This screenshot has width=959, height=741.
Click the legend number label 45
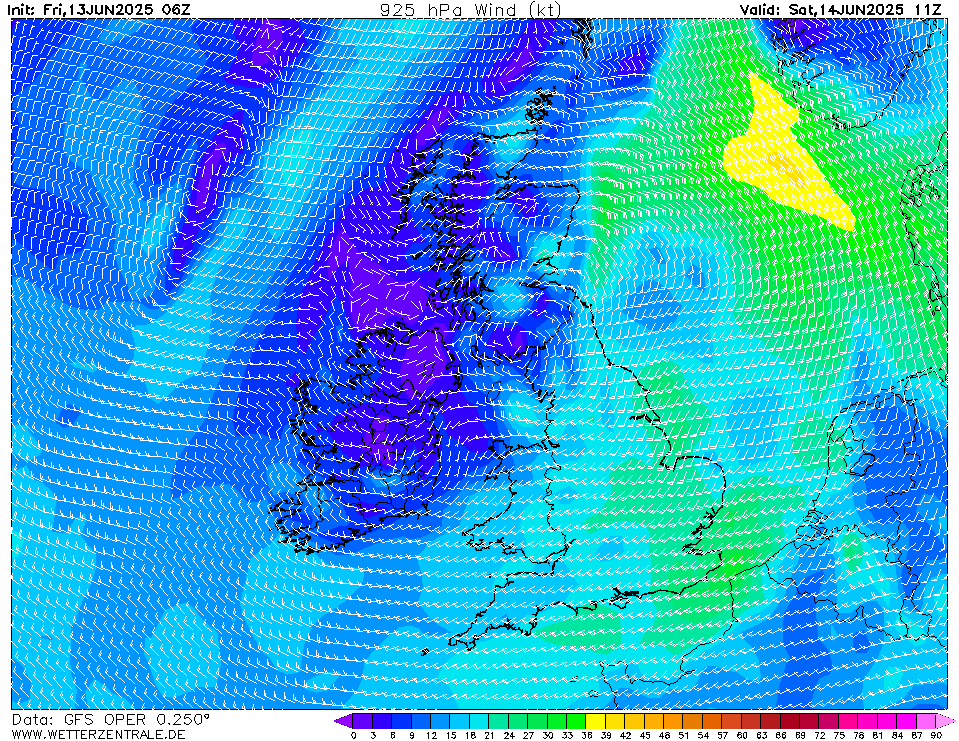tap(645, 735)
